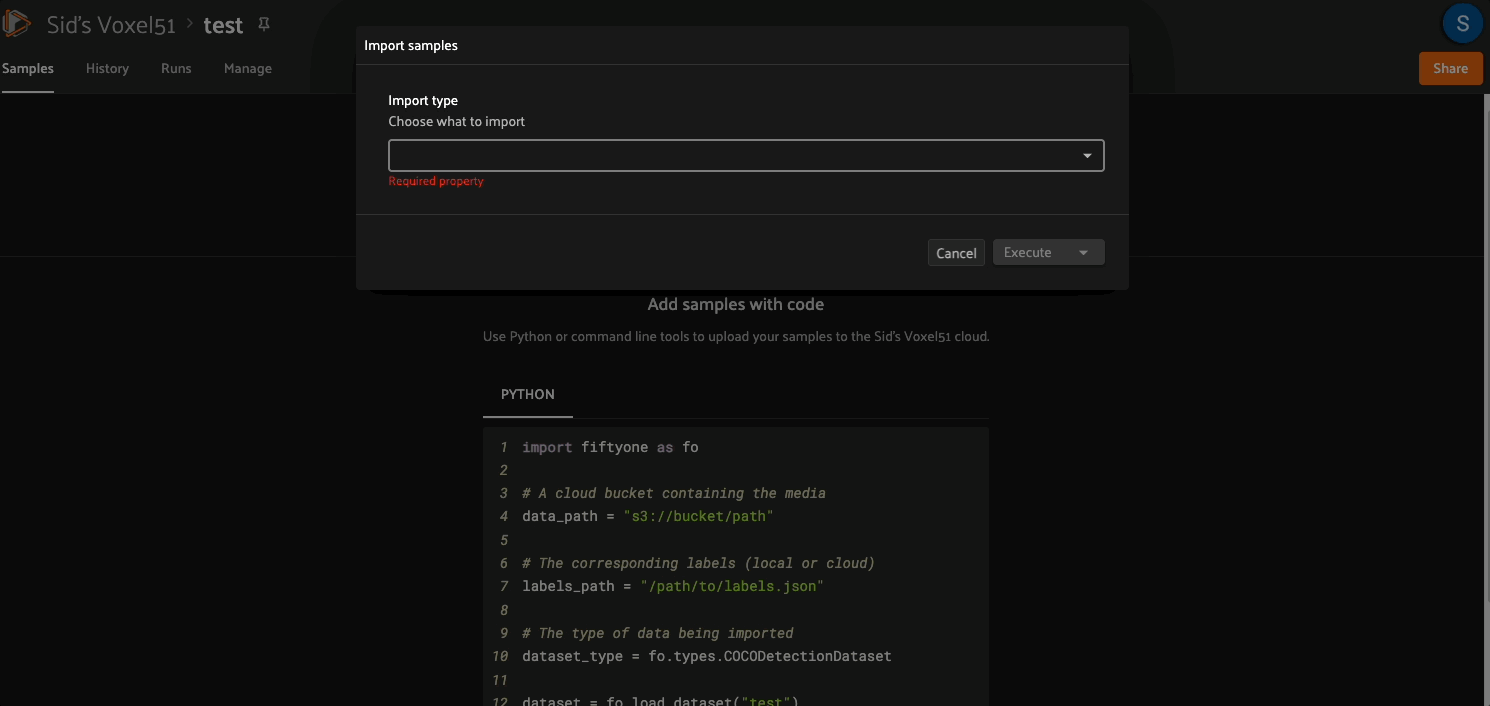Select the Manage tab
The width and height of the screenshot is (1490, 706).
(248, 68)
